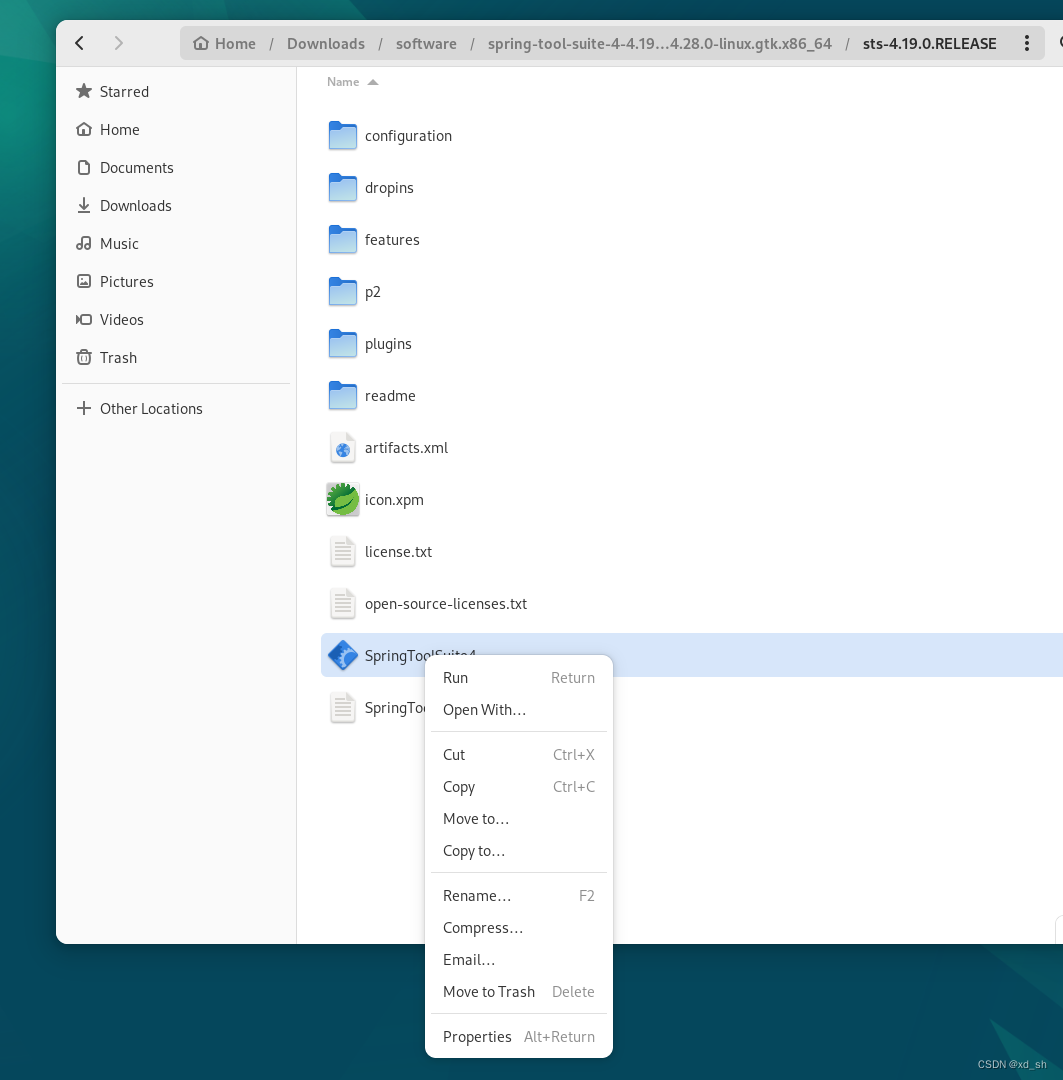
Task: Click the Home icon in the path bar
Action: (x=200, y=43)
